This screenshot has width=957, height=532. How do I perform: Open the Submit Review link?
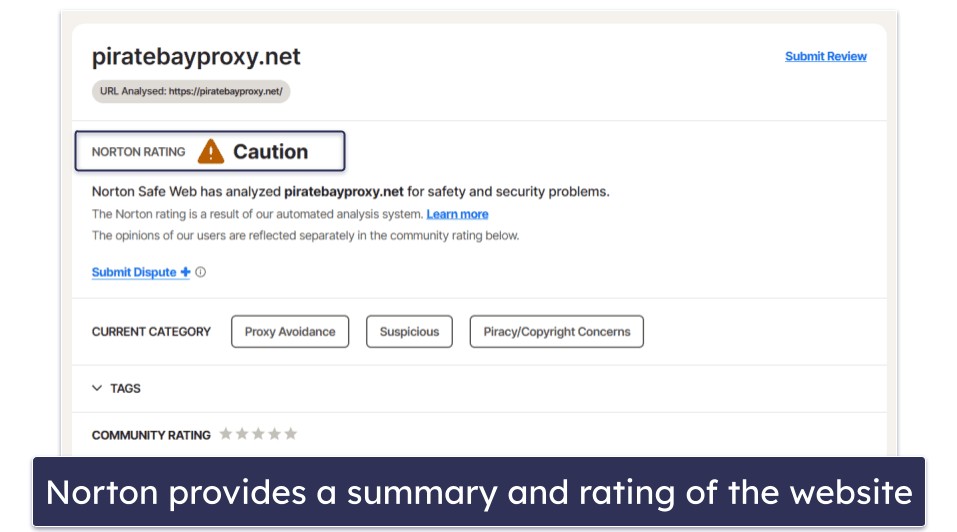coord(826,56)
